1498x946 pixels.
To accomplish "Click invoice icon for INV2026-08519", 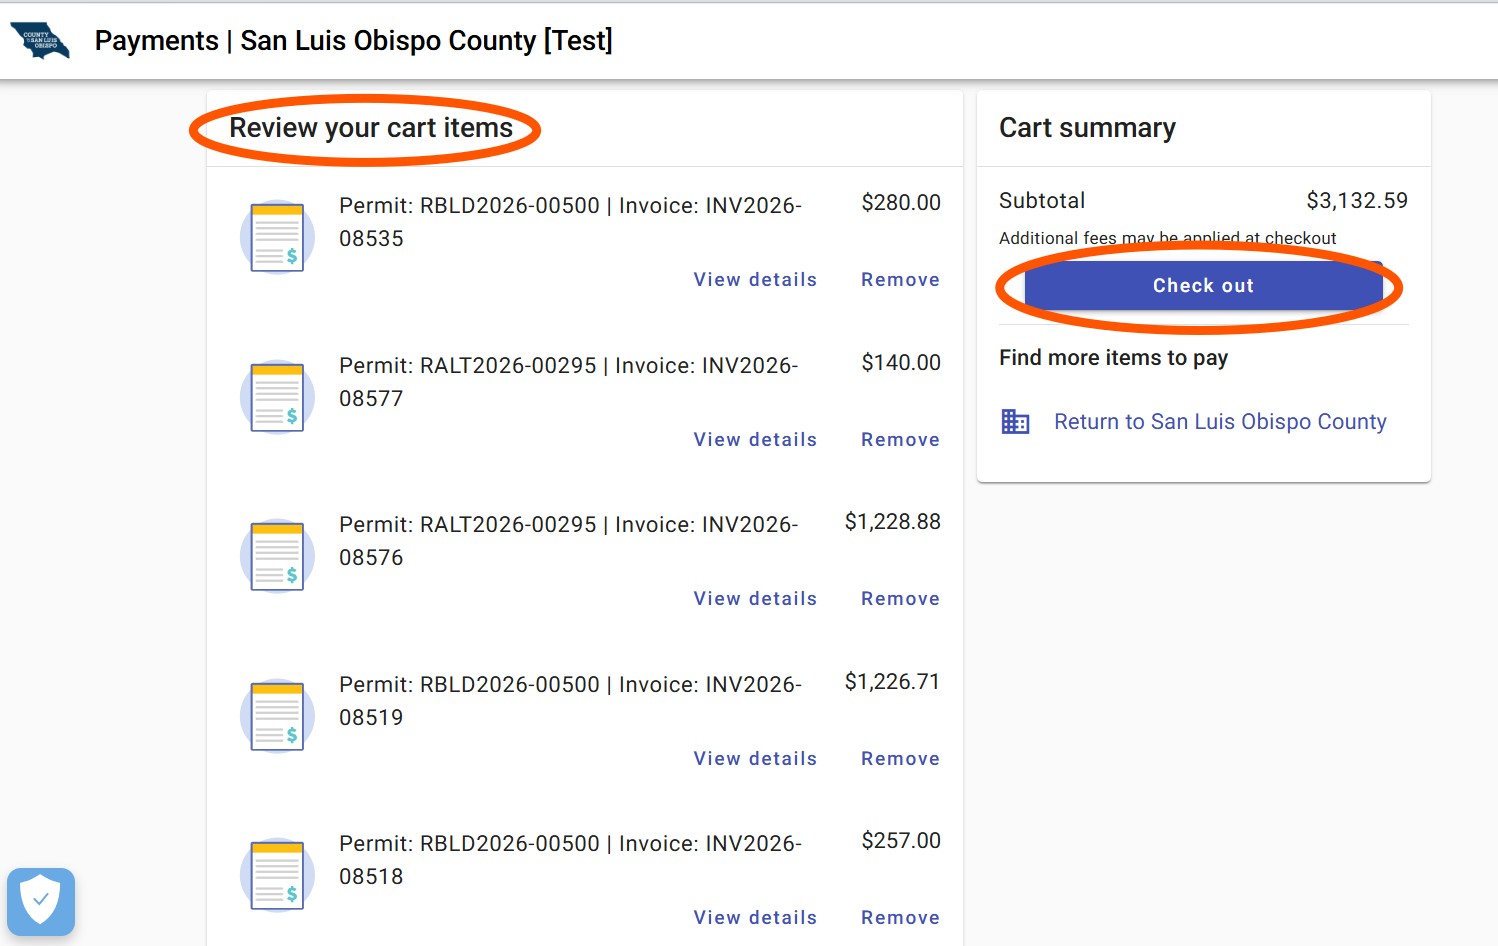I will point(277,716).
